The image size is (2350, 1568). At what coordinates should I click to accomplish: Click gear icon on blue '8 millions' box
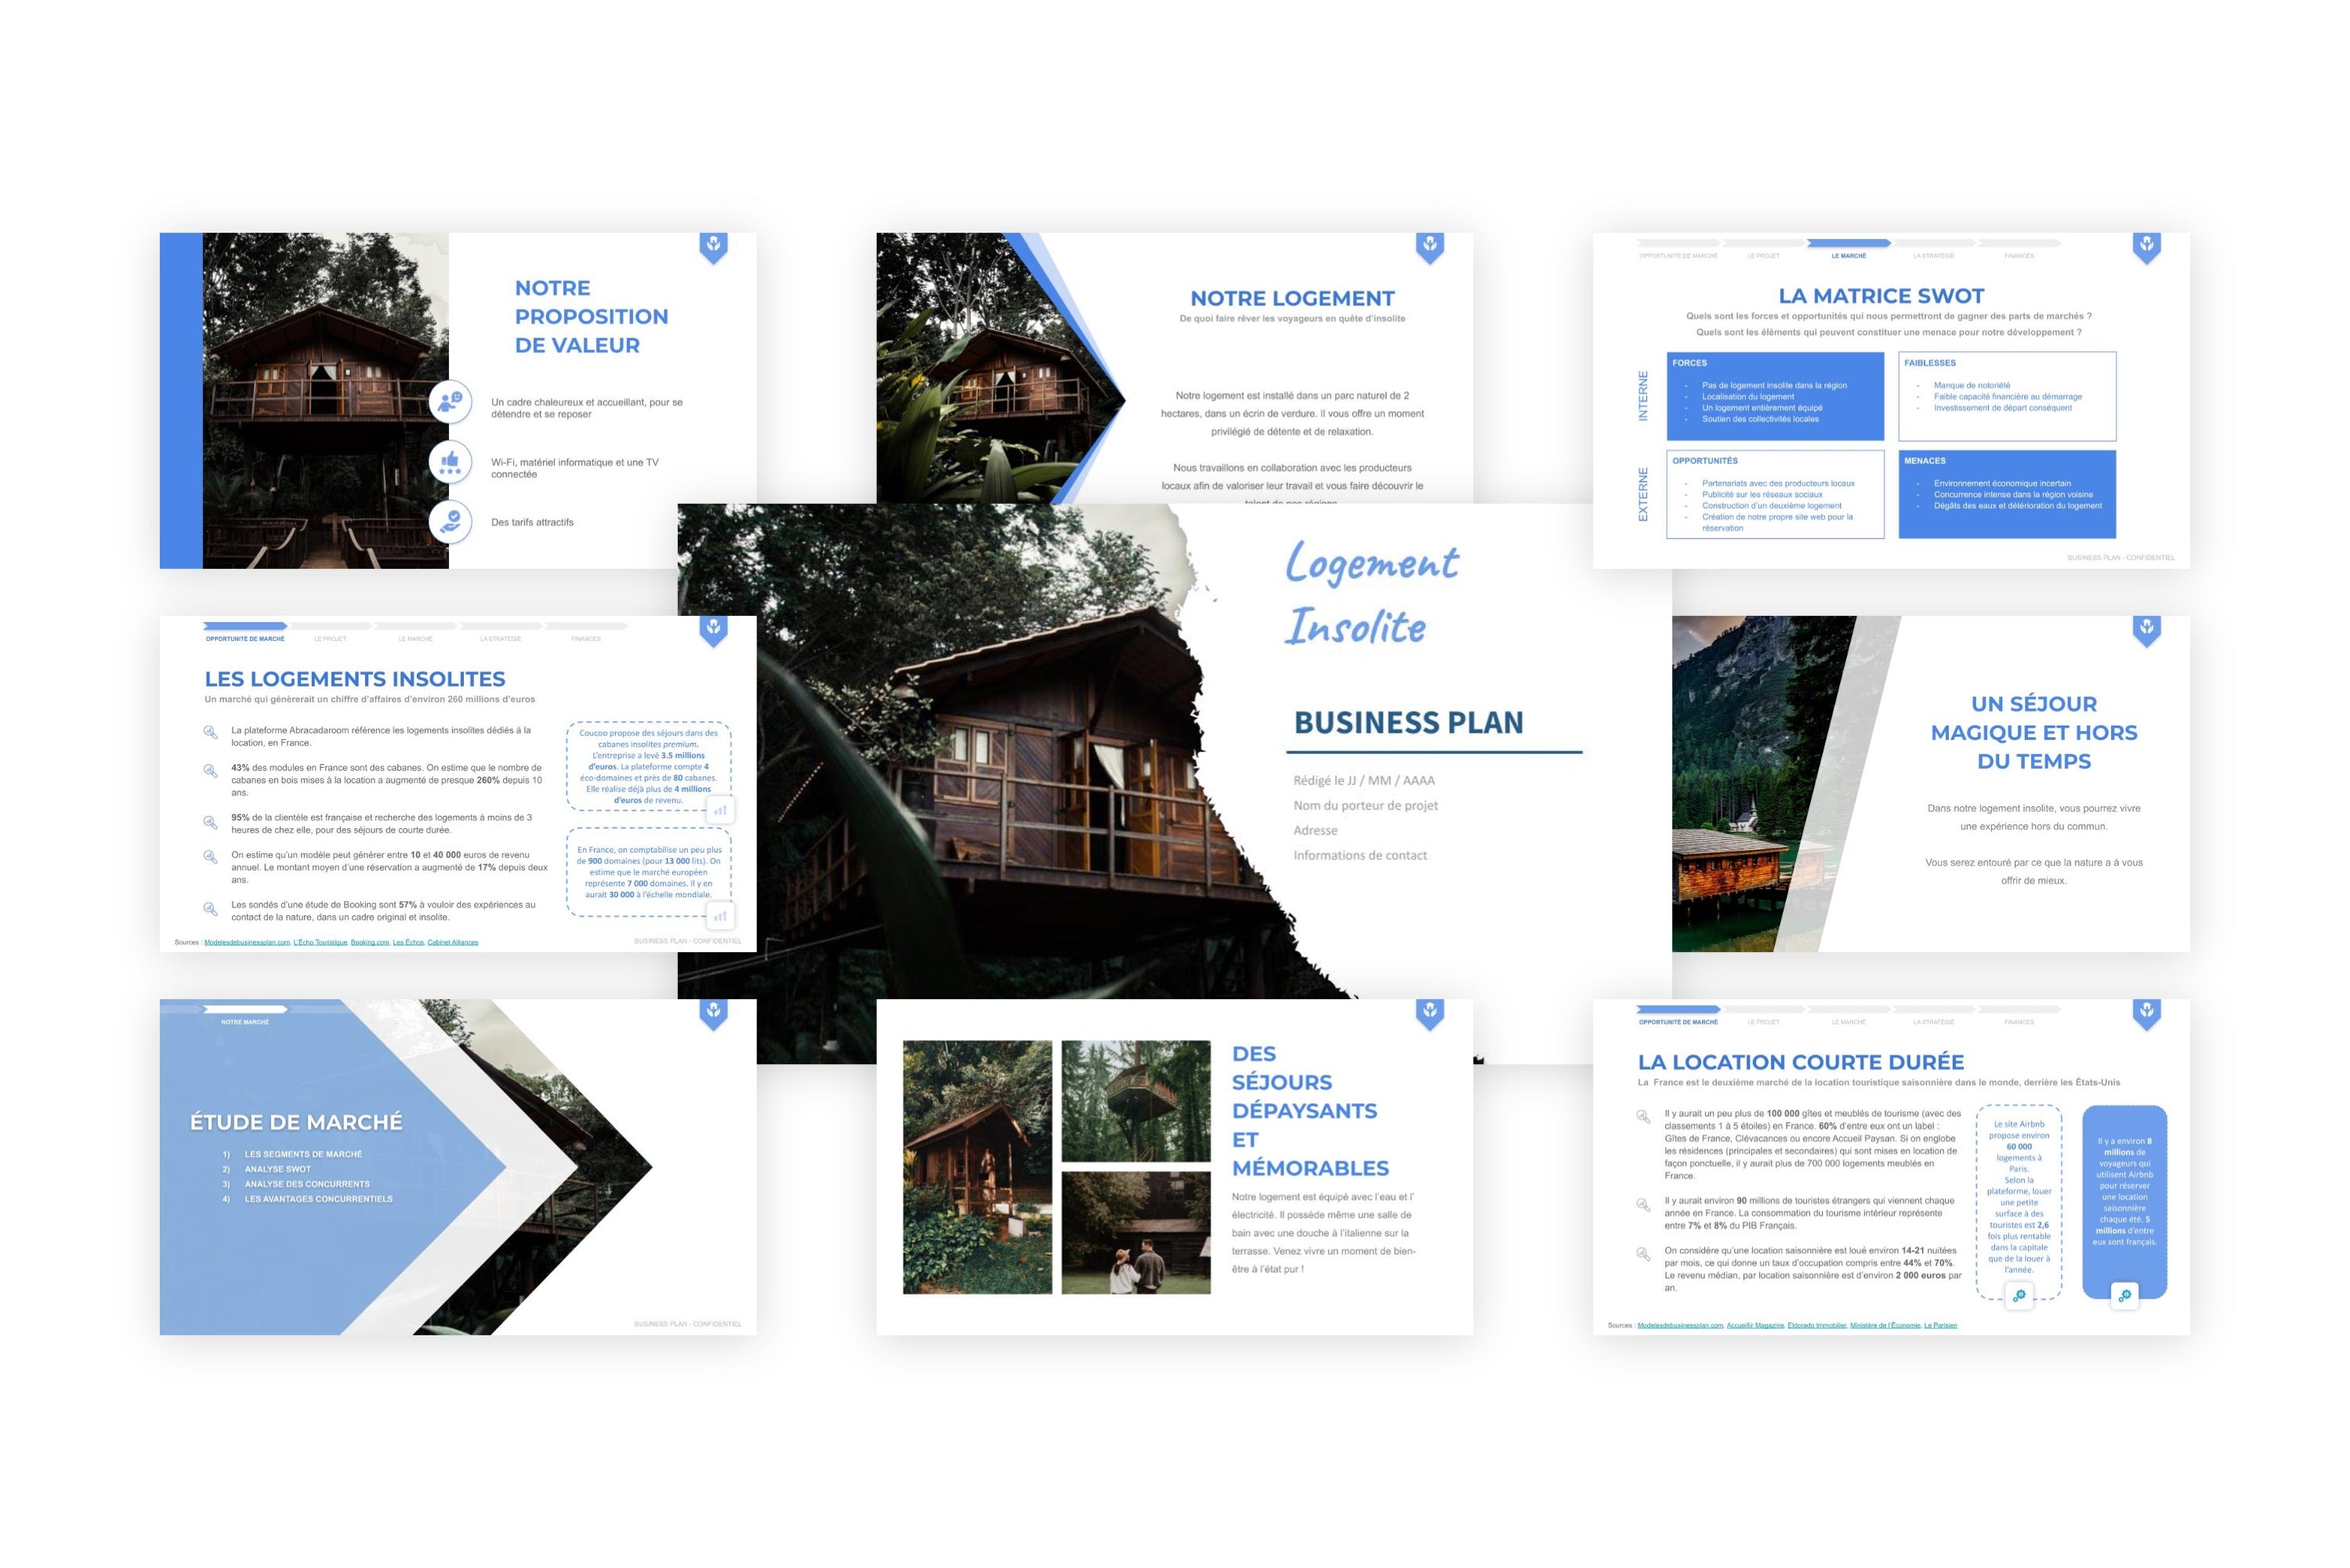[2124, 1296]
